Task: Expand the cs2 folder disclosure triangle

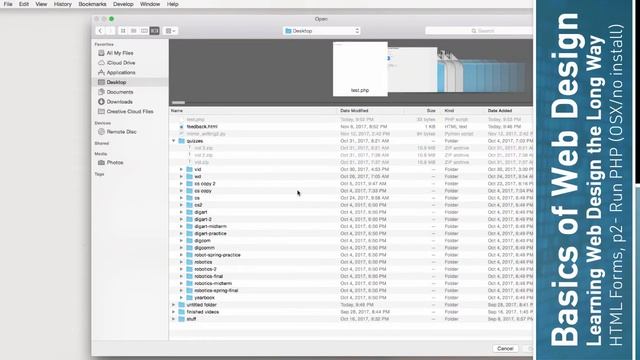Action: (x=181, y=205)
